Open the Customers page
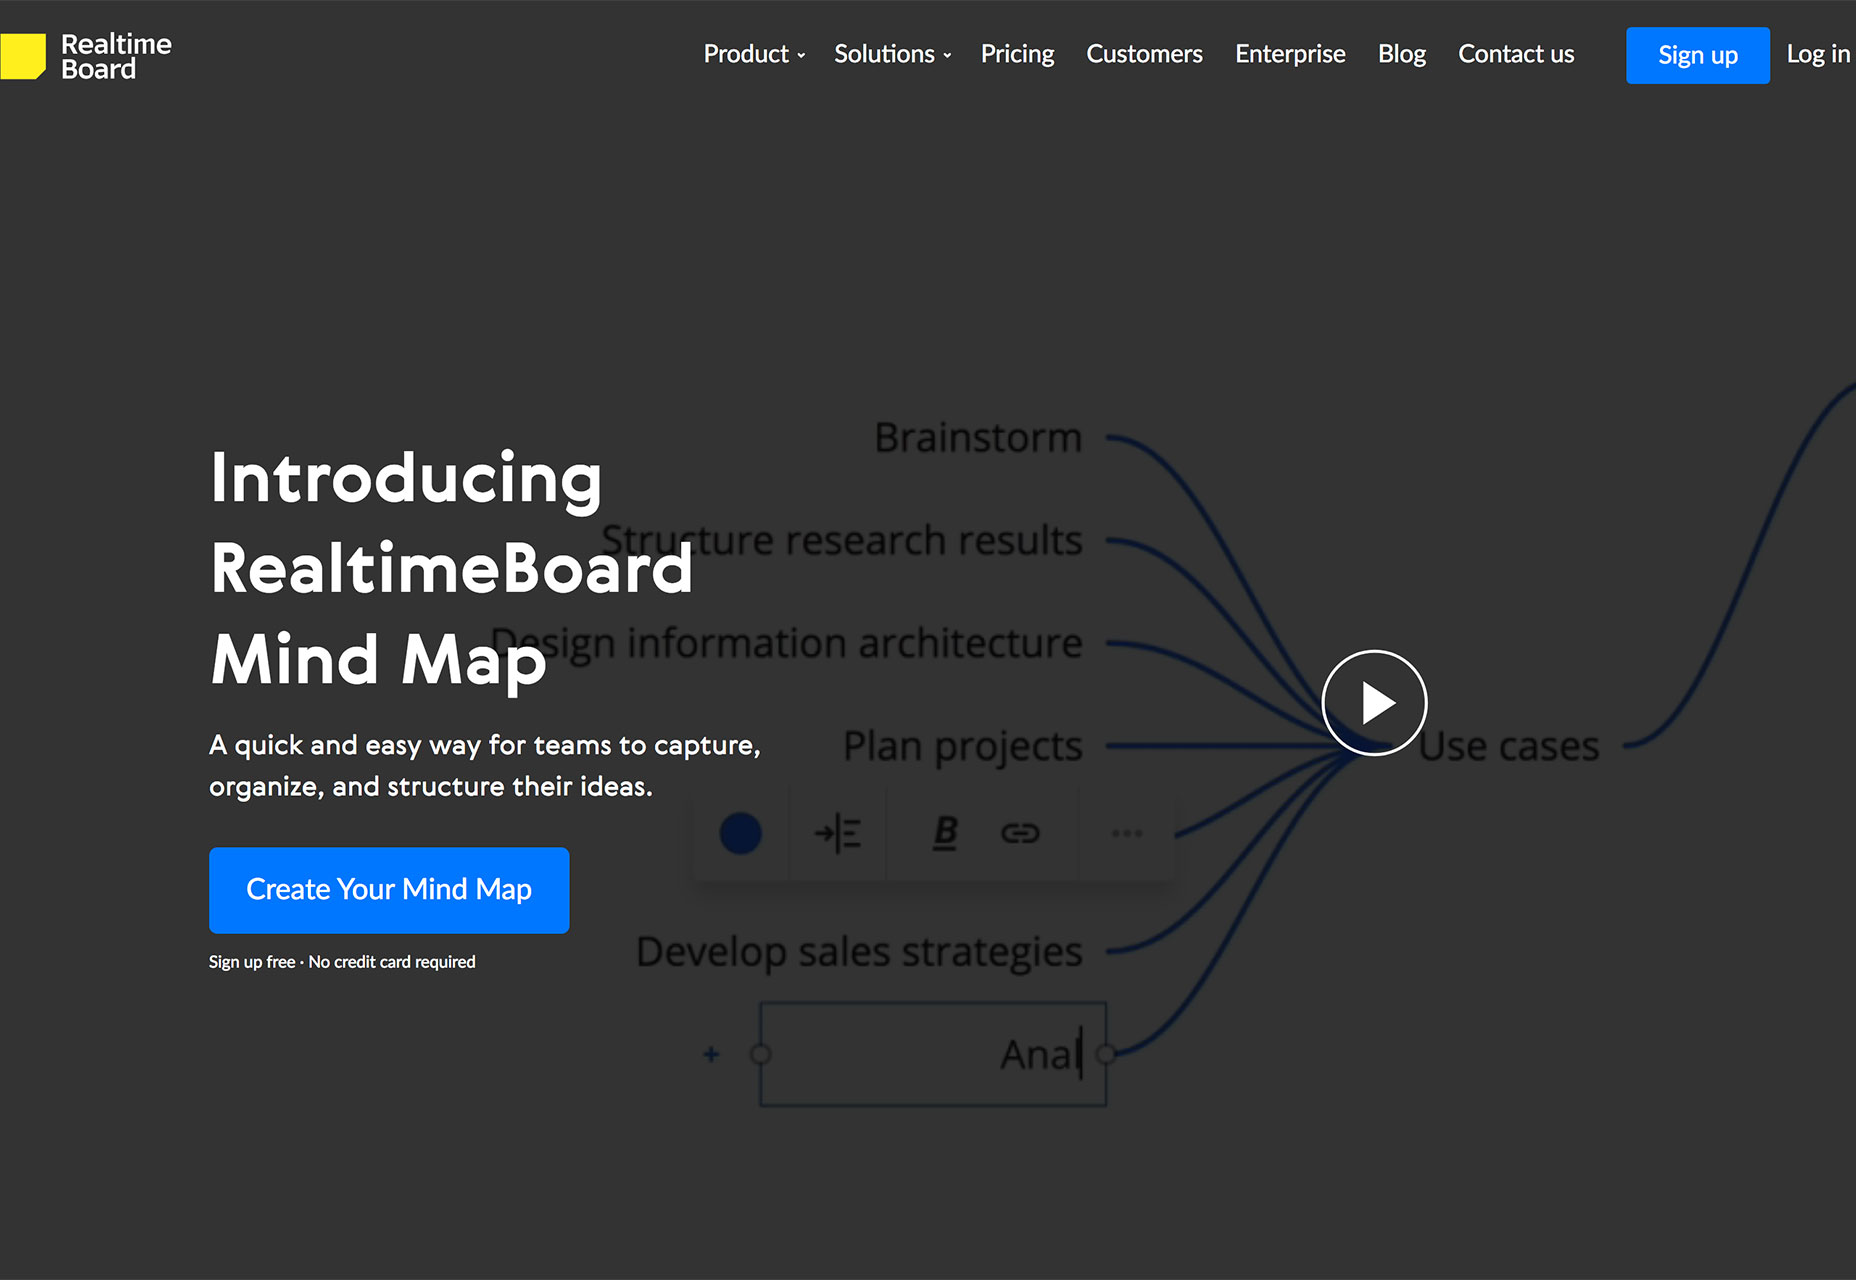 [1144, 54]
